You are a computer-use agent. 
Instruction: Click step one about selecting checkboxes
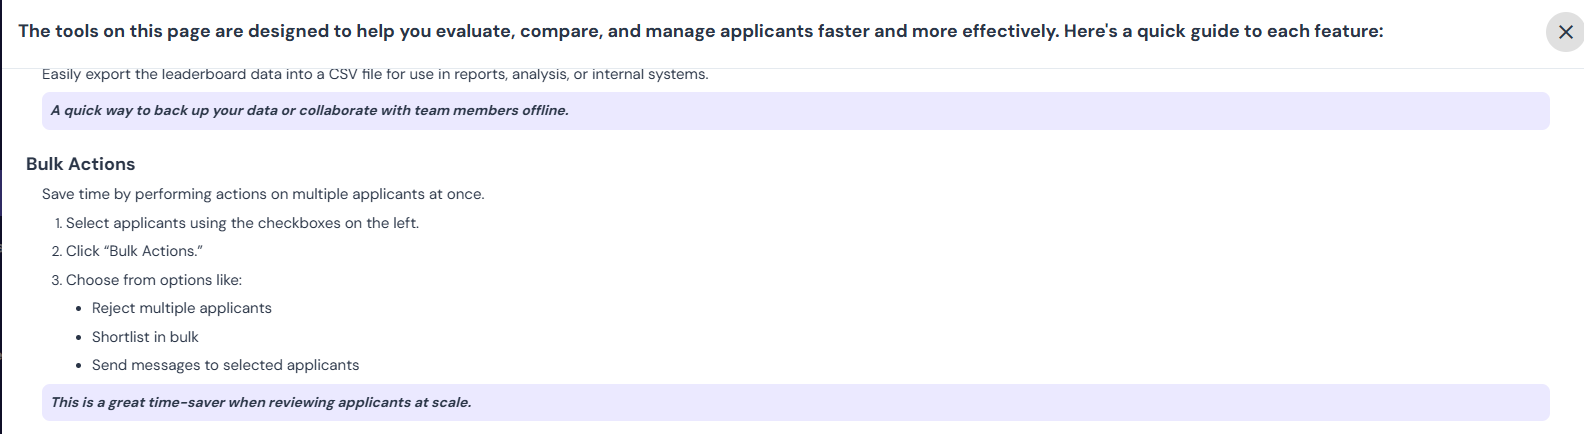tap(236, 223)
